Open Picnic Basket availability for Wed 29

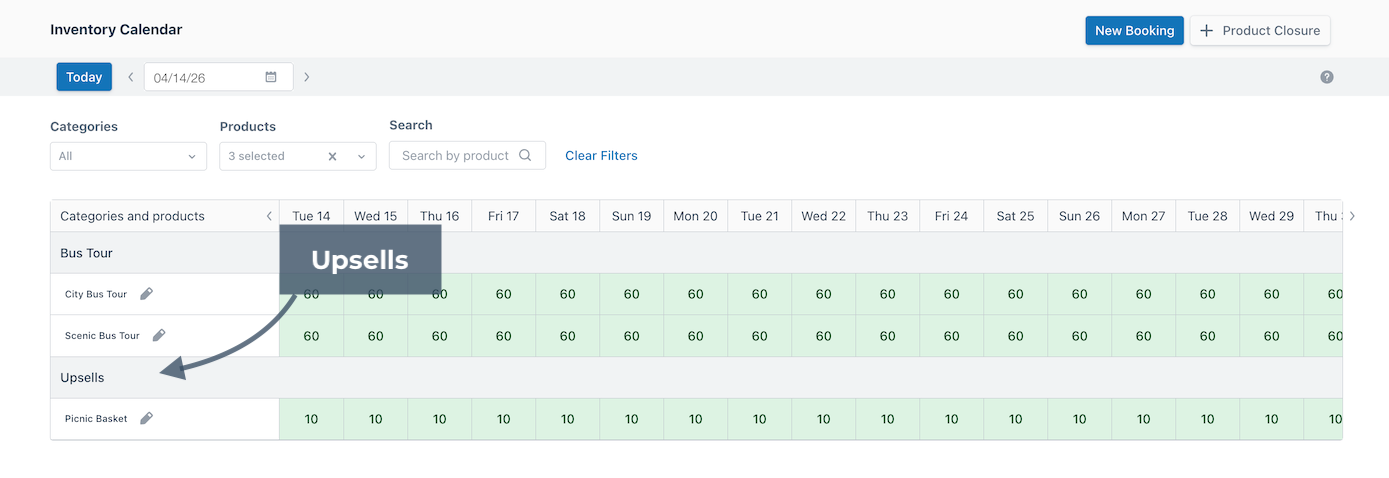tap(1271, 419)
